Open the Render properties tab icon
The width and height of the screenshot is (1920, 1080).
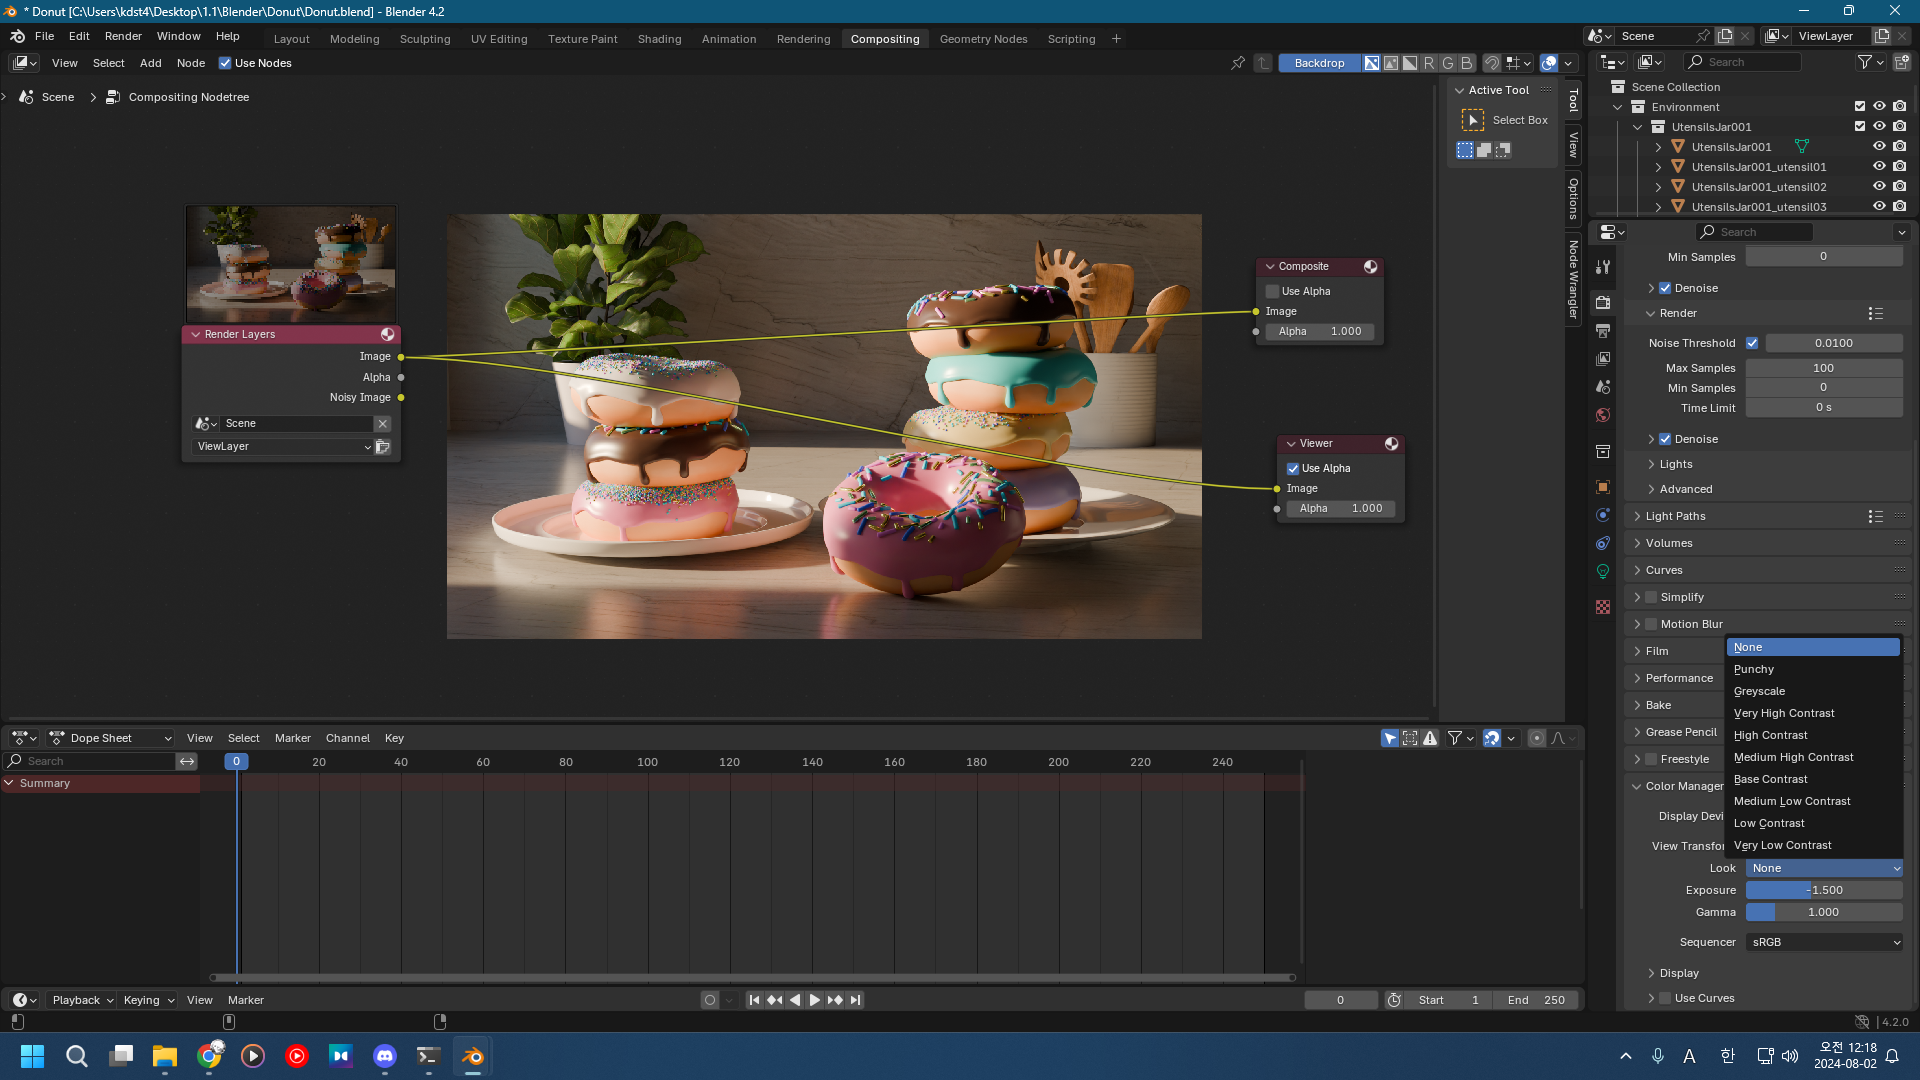point(1603,302)
